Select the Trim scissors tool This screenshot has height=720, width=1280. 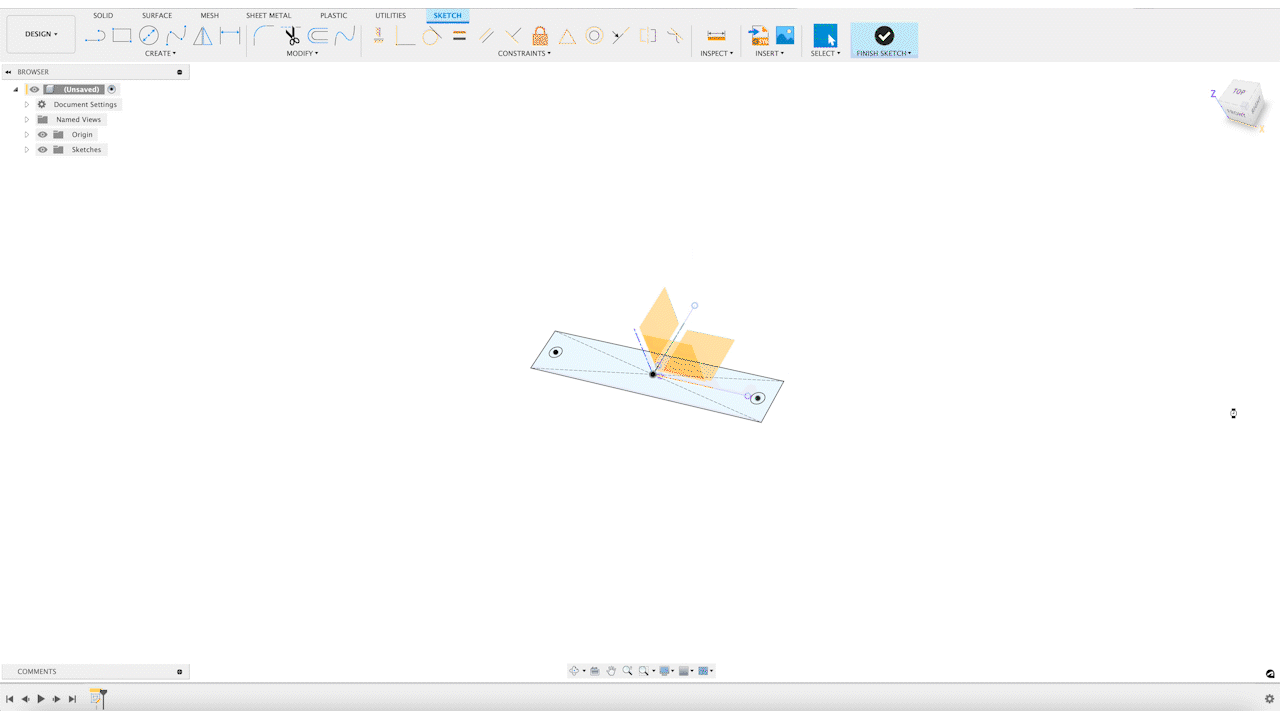(x=291, y=36)
